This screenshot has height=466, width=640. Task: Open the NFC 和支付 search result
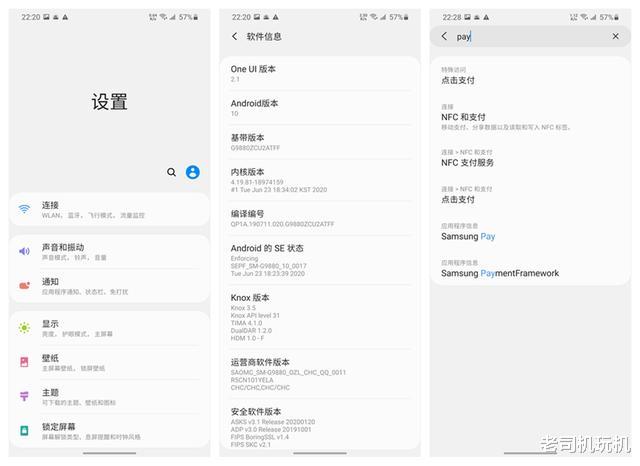click(531, 117)
